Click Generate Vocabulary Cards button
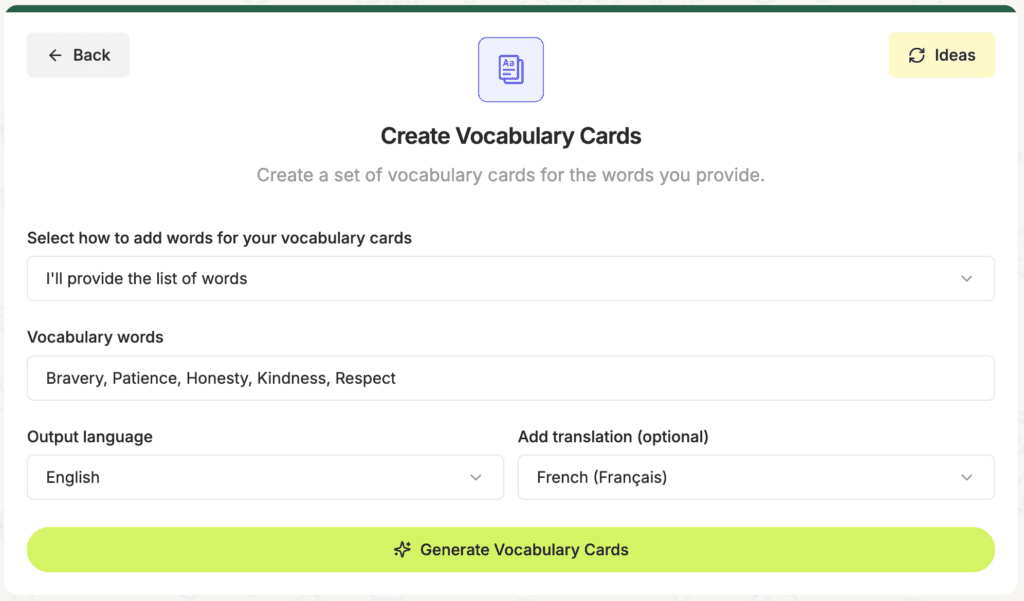 point(511,549)
